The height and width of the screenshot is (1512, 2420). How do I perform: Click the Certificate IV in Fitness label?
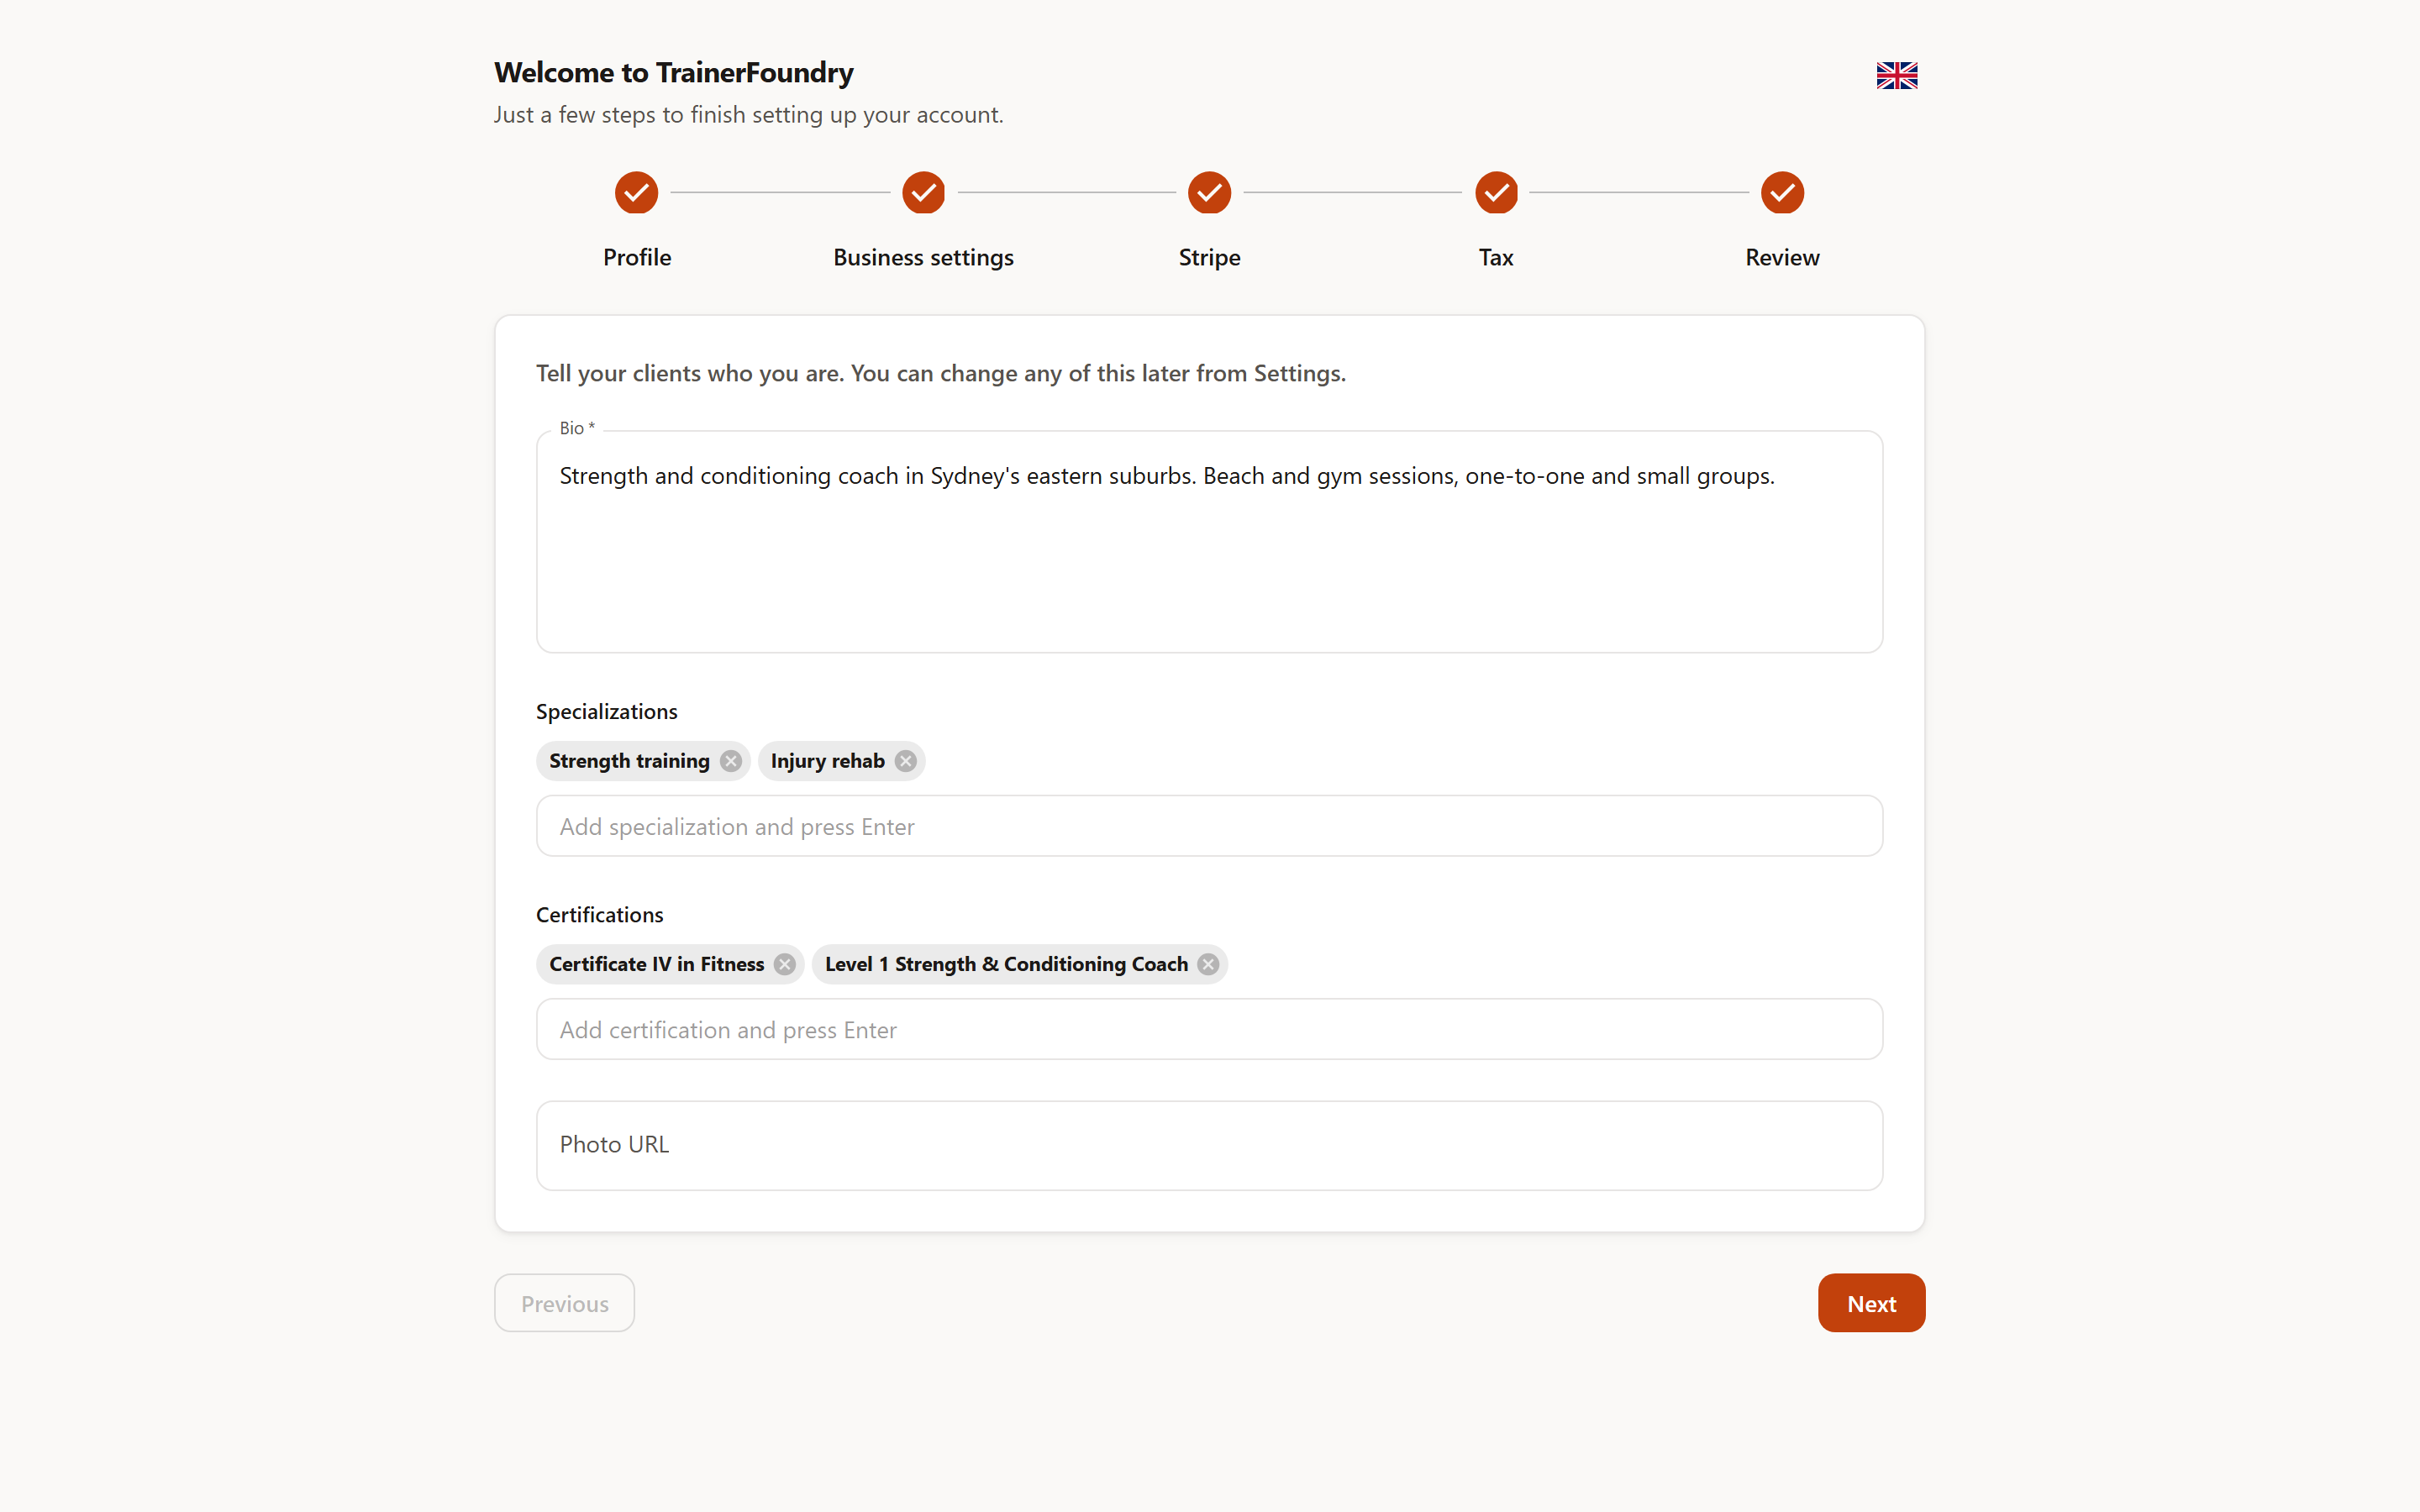click(x=656, y=964)
